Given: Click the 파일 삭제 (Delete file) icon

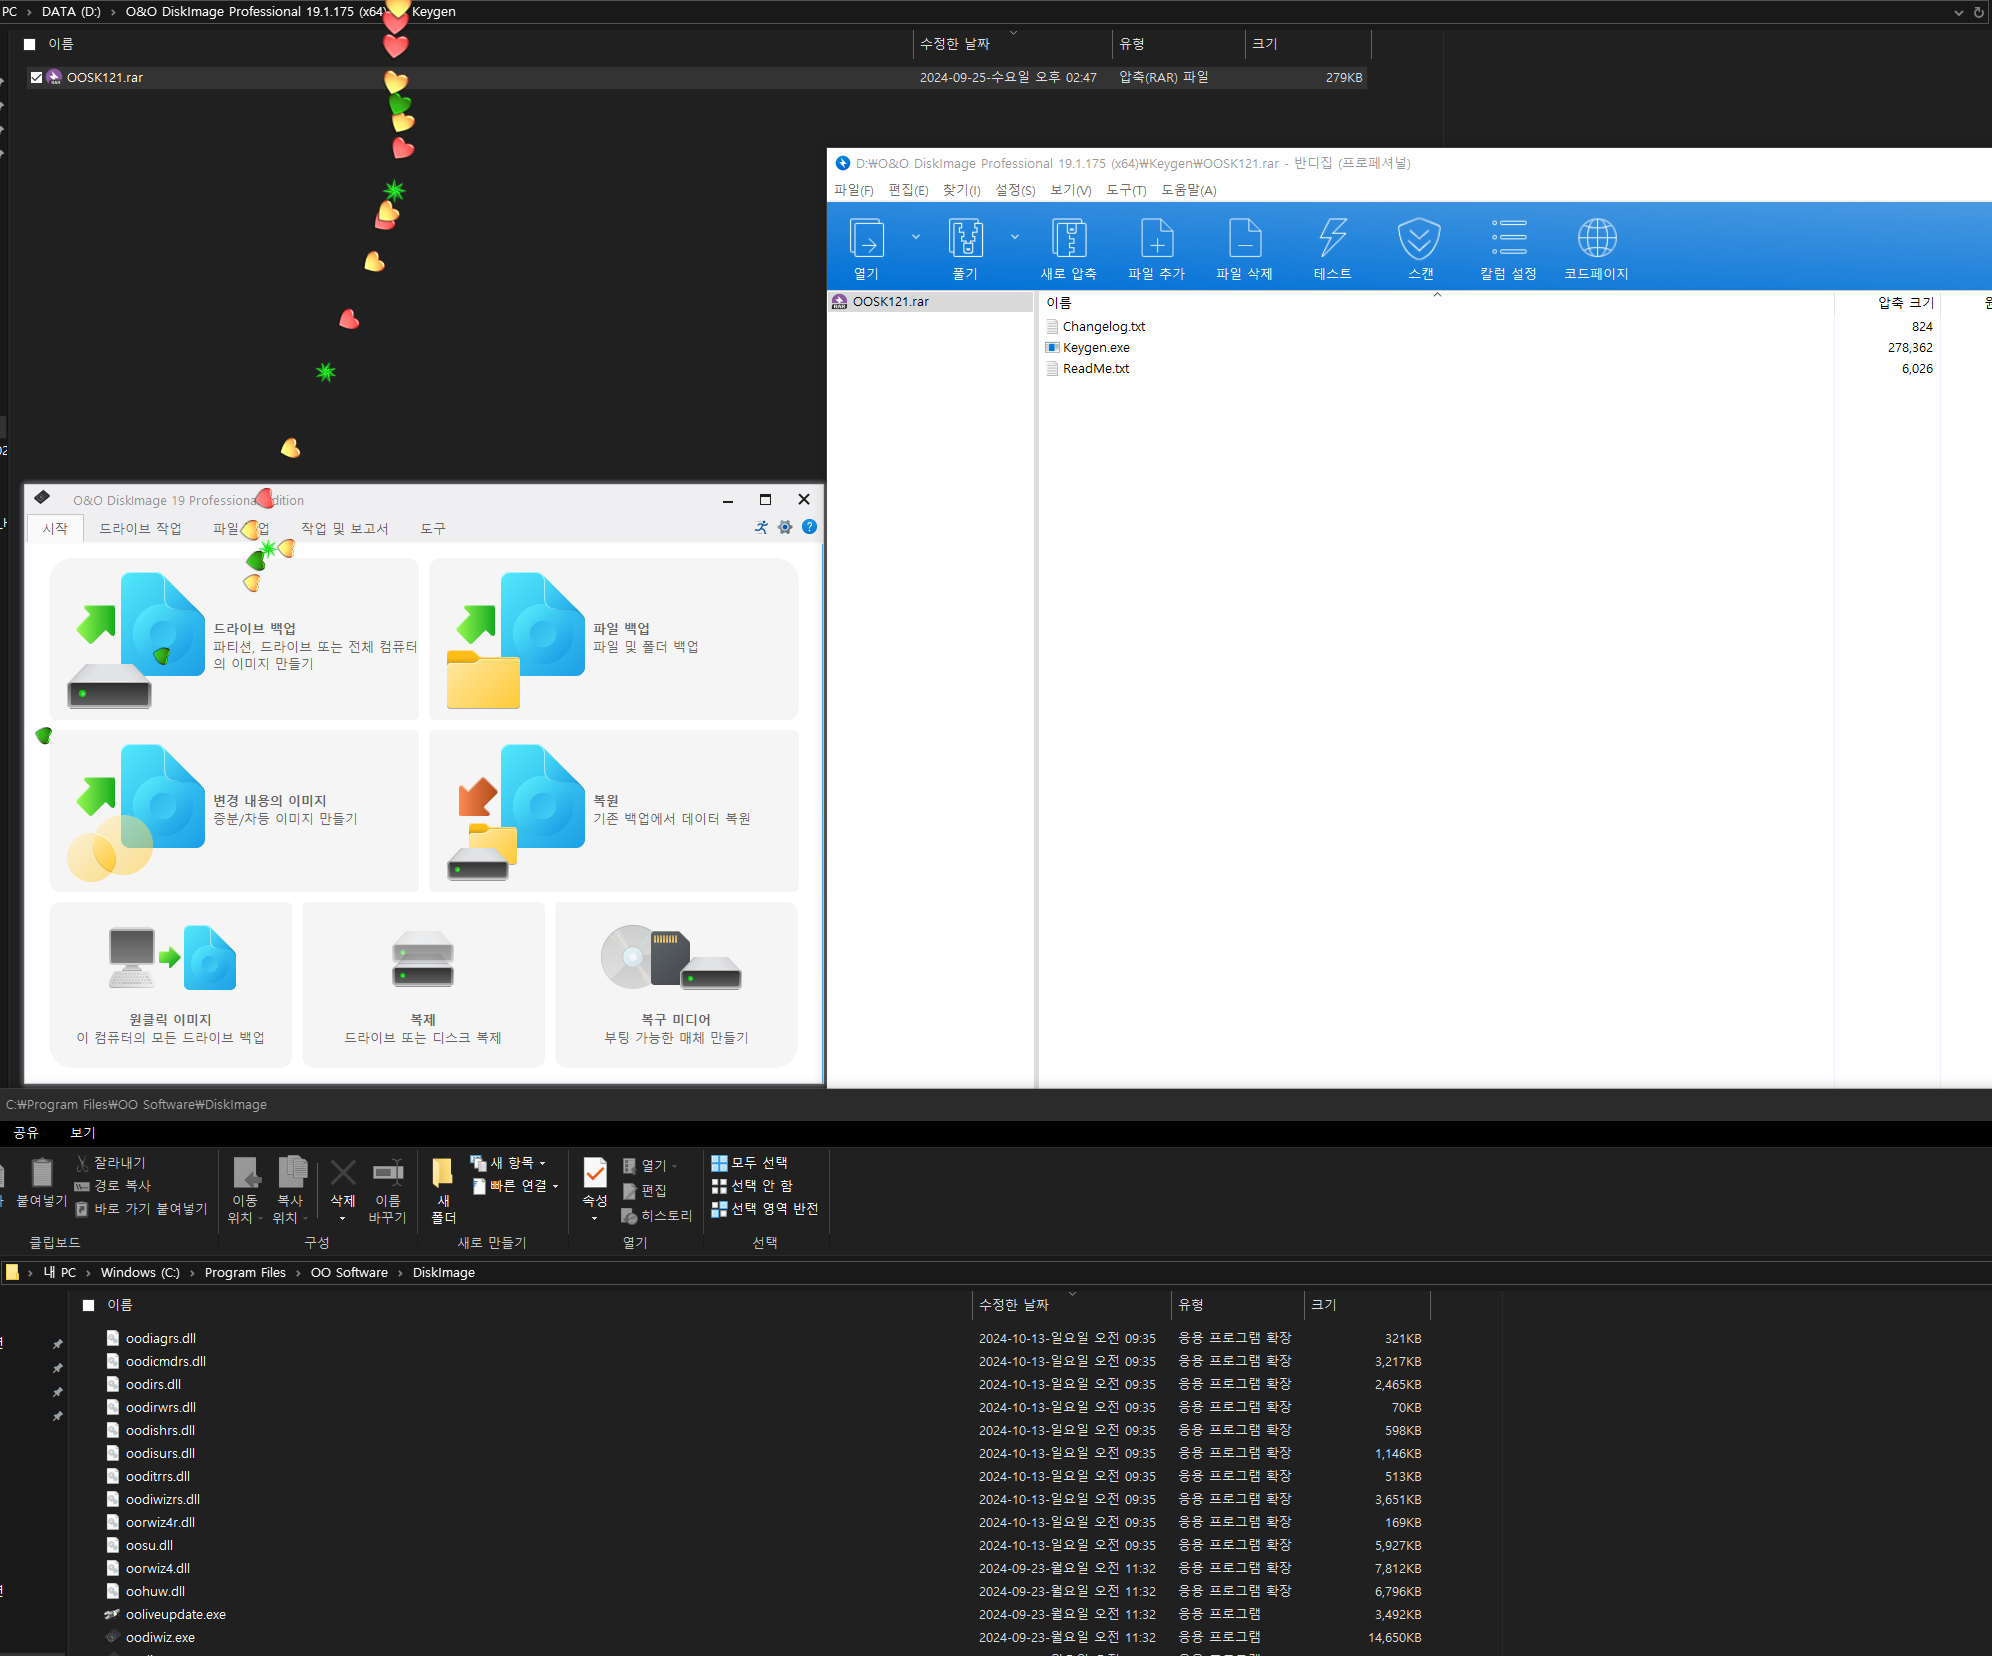Looking at the screenshot, I should coord(1245,239).
